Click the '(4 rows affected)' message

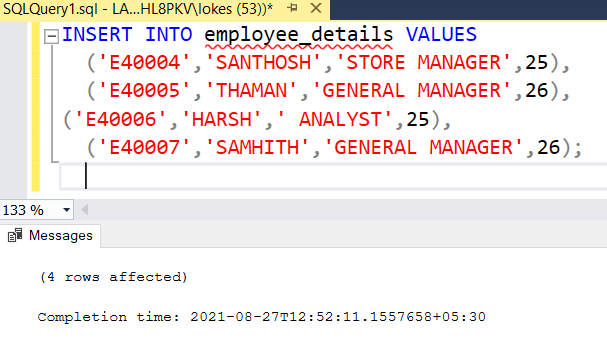click(x=113, y=277)
